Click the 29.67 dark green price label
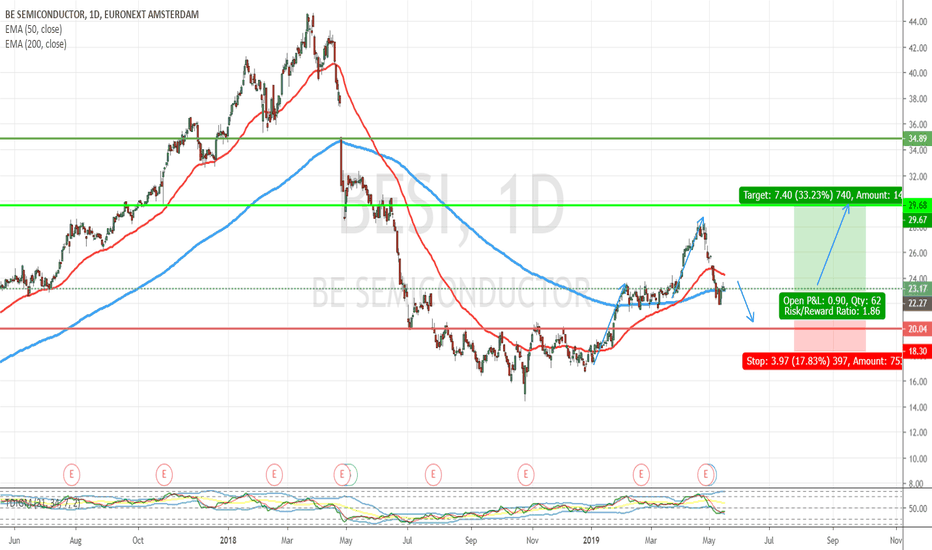This screenshot has width=932, height=550. click(x=917, y=219)
